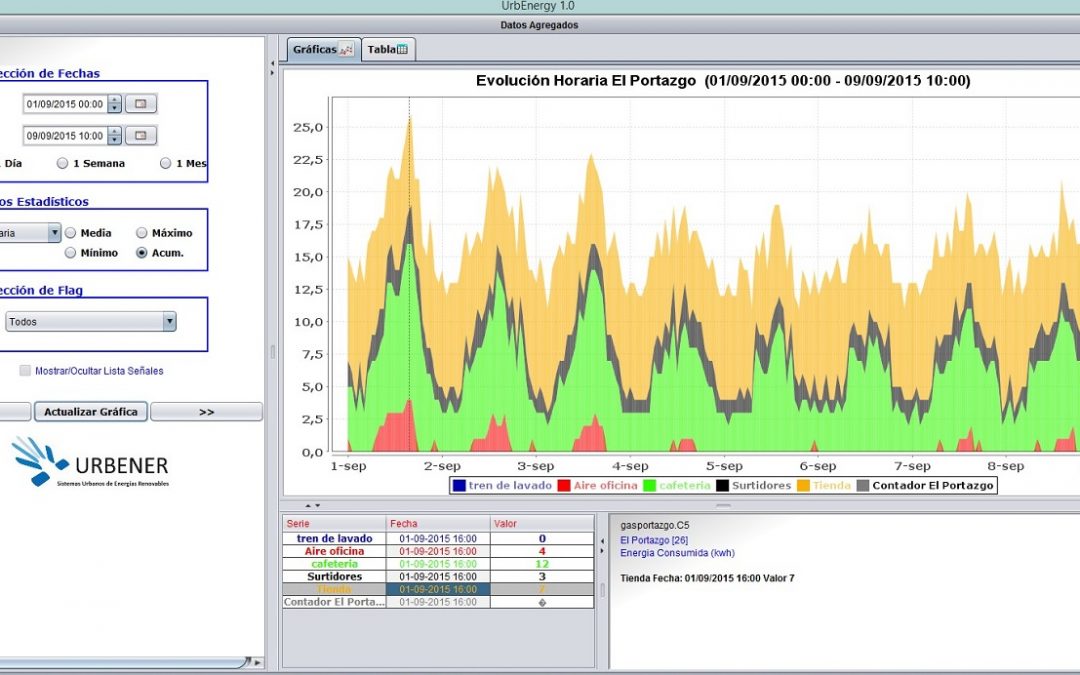The image size is (1080, 675).
Task: Select the Máximo statistic option
Action: pos(142,233)
